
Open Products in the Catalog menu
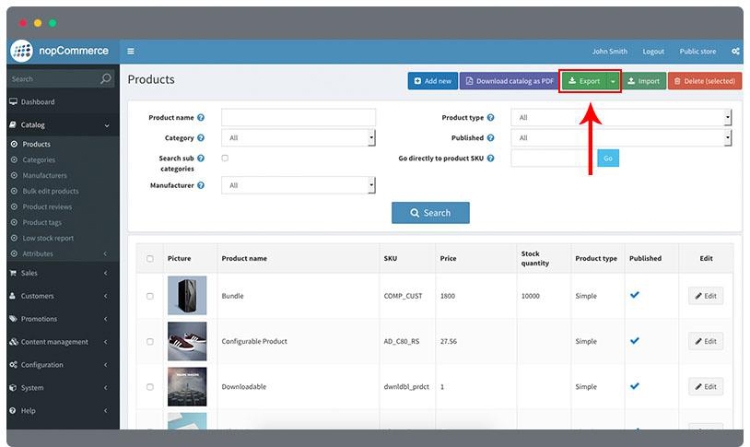36,144
